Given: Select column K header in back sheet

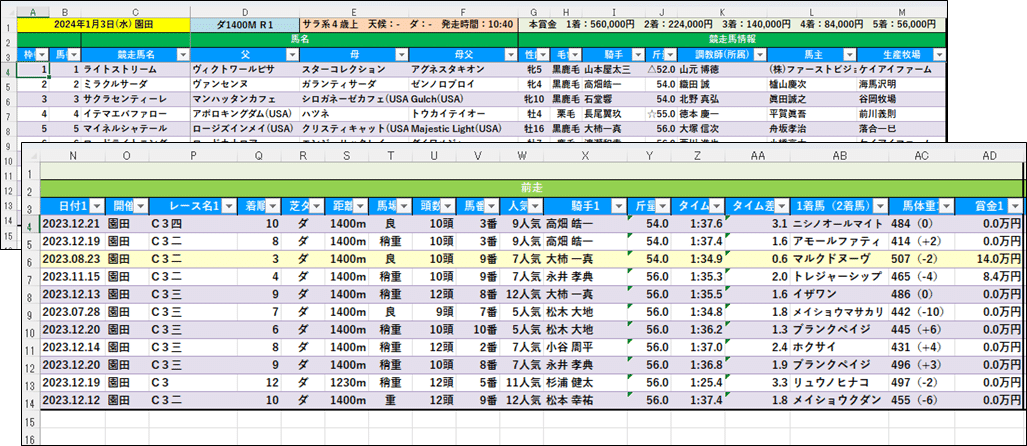Looking at the screenshot, I should [722, 12].
